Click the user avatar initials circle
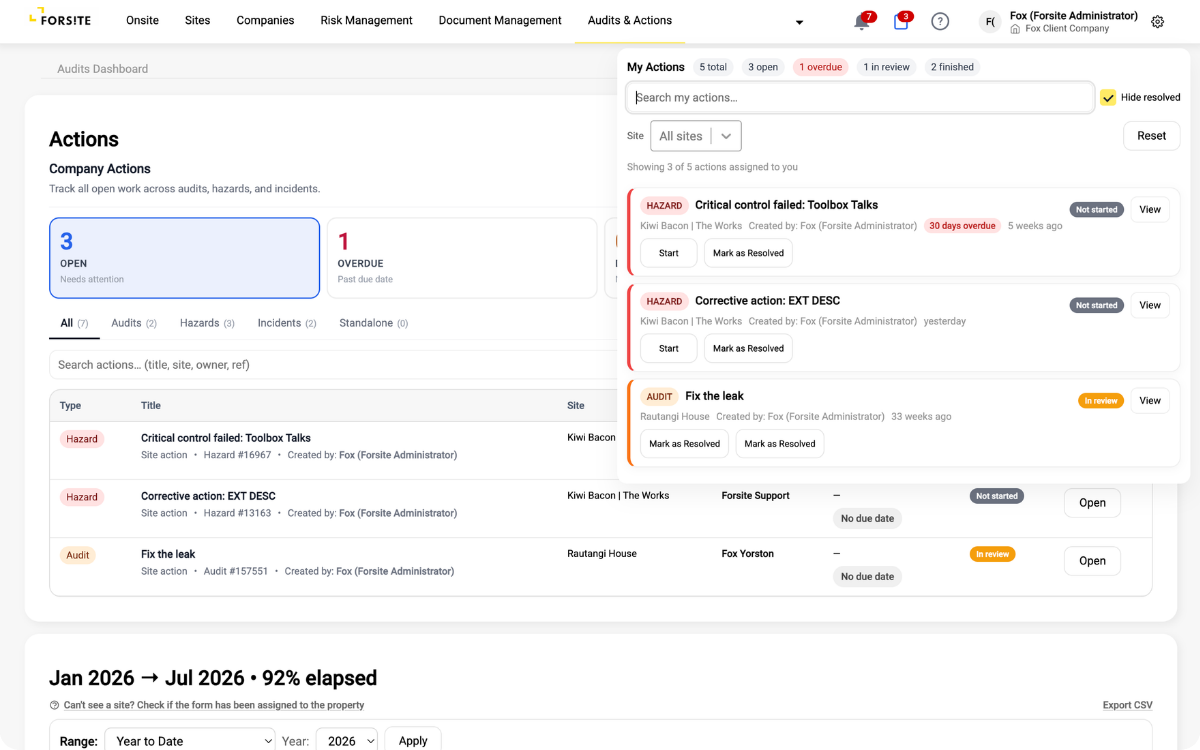Screen dimensions: 1200x750 (990, 21)
